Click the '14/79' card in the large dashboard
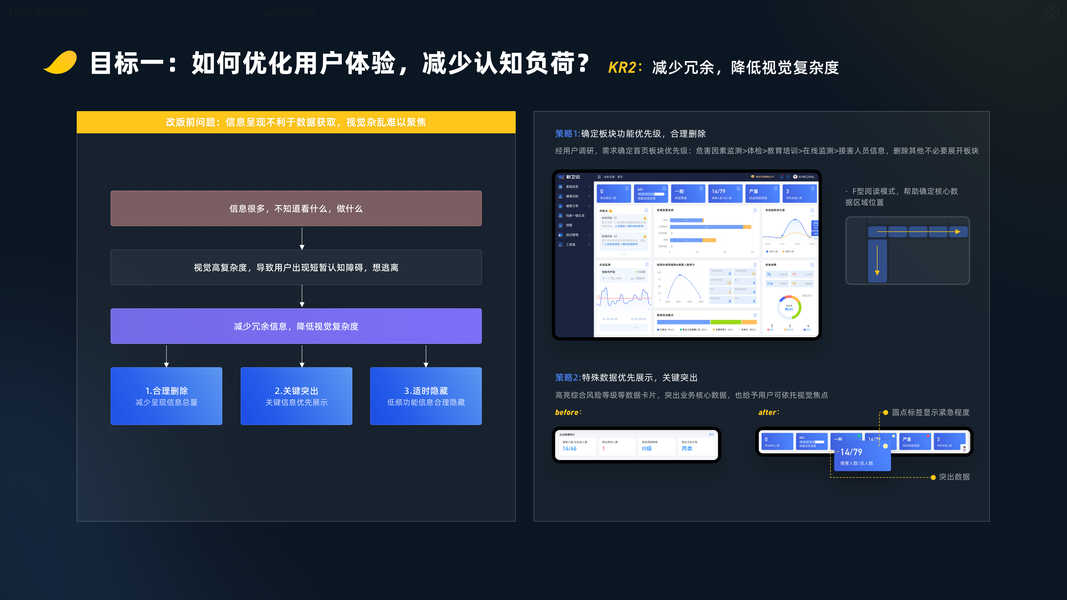 coord(725,193)
